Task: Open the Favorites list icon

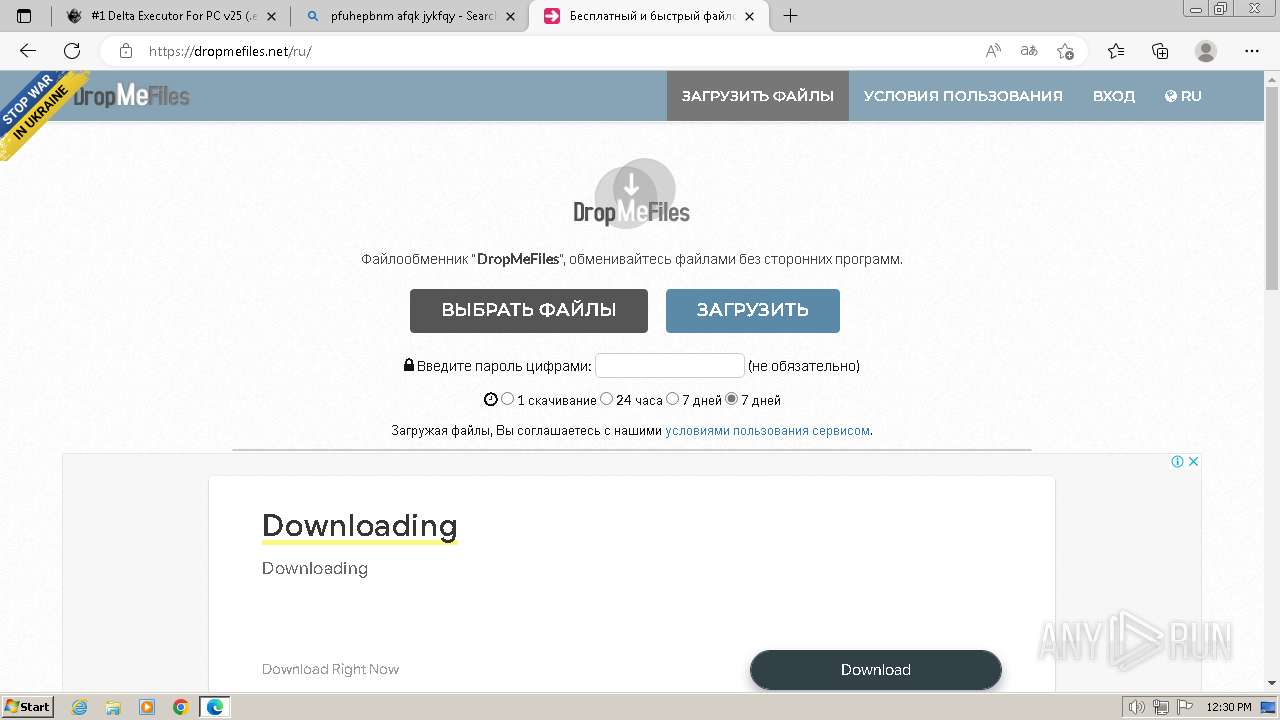Action: pos(1116,51)
